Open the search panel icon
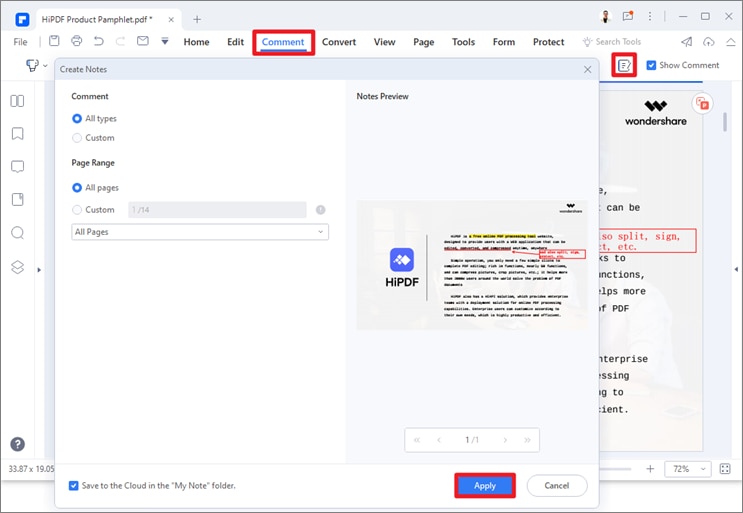 coord(18,233)
